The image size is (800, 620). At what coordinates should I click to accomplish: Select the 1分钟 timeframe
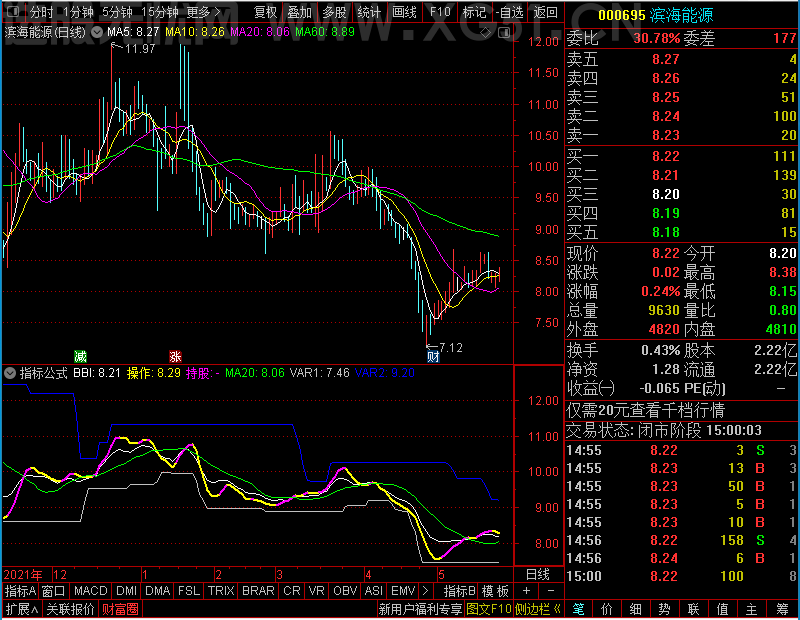pyautogui.click(x=79, y=12)
